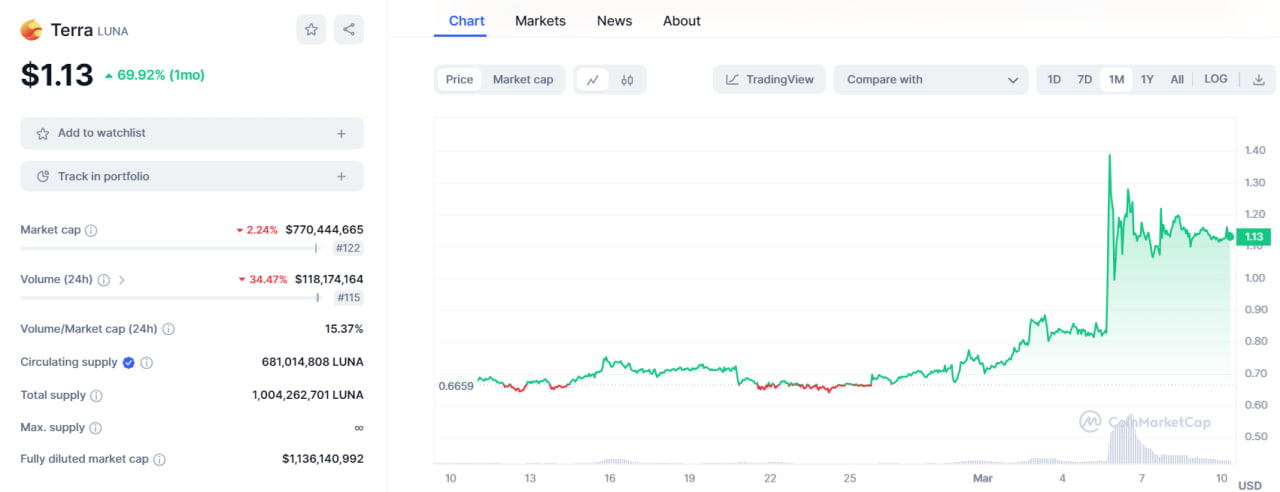Image resolution: width=1280 pixels, height=492 pixels.
Task: Click total supply 1,004,262,701 LUNA
Action: 308,395
